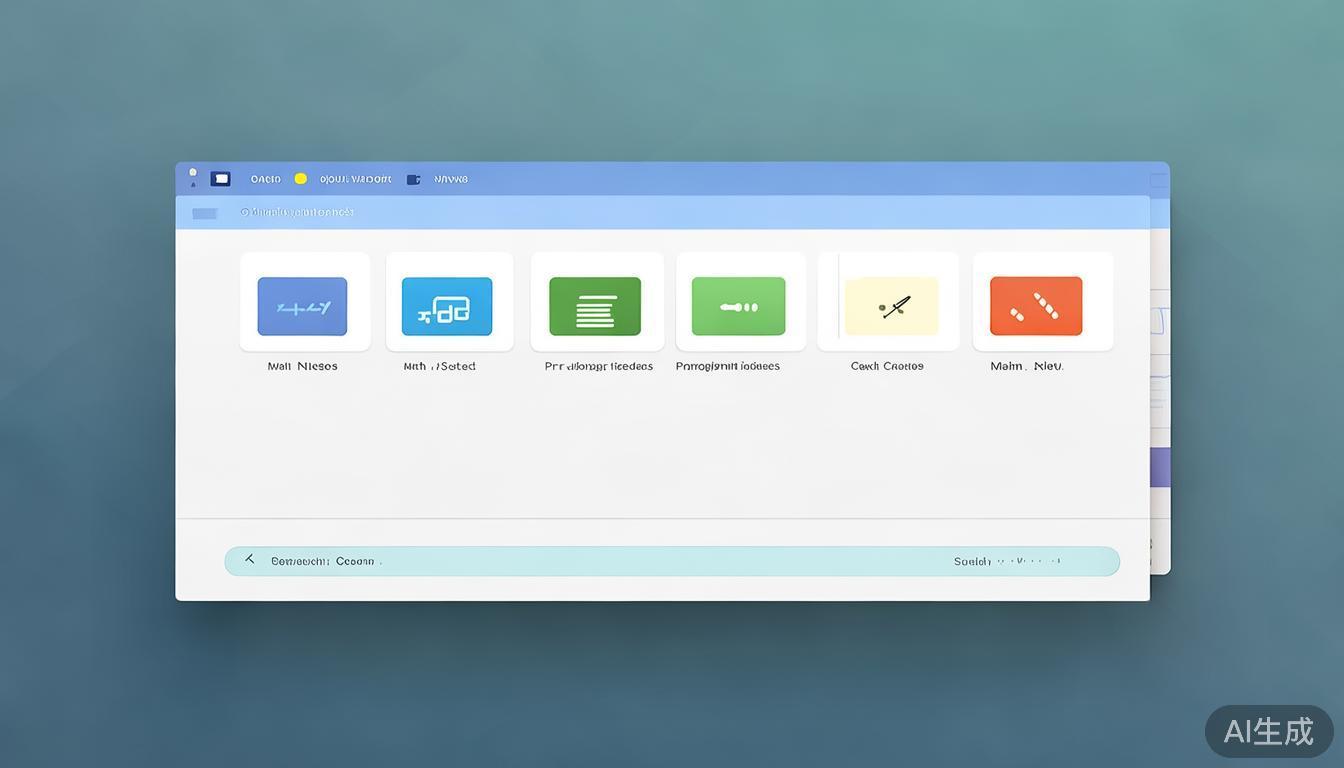Screen dimensions: 1344x768
Task: Click the small blue rectangle in sub-toolbar
Action: tap(205, 213)
